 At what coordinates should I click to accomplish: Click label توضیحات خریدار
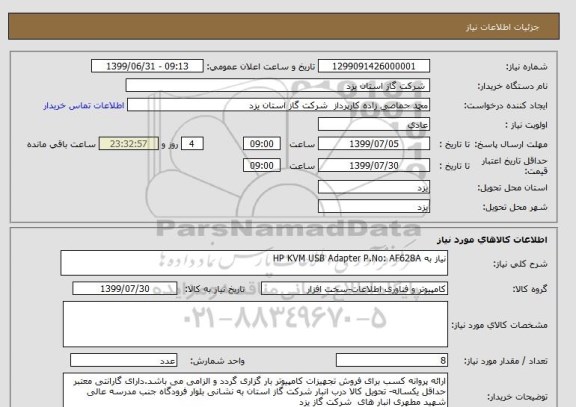[517, 397]
